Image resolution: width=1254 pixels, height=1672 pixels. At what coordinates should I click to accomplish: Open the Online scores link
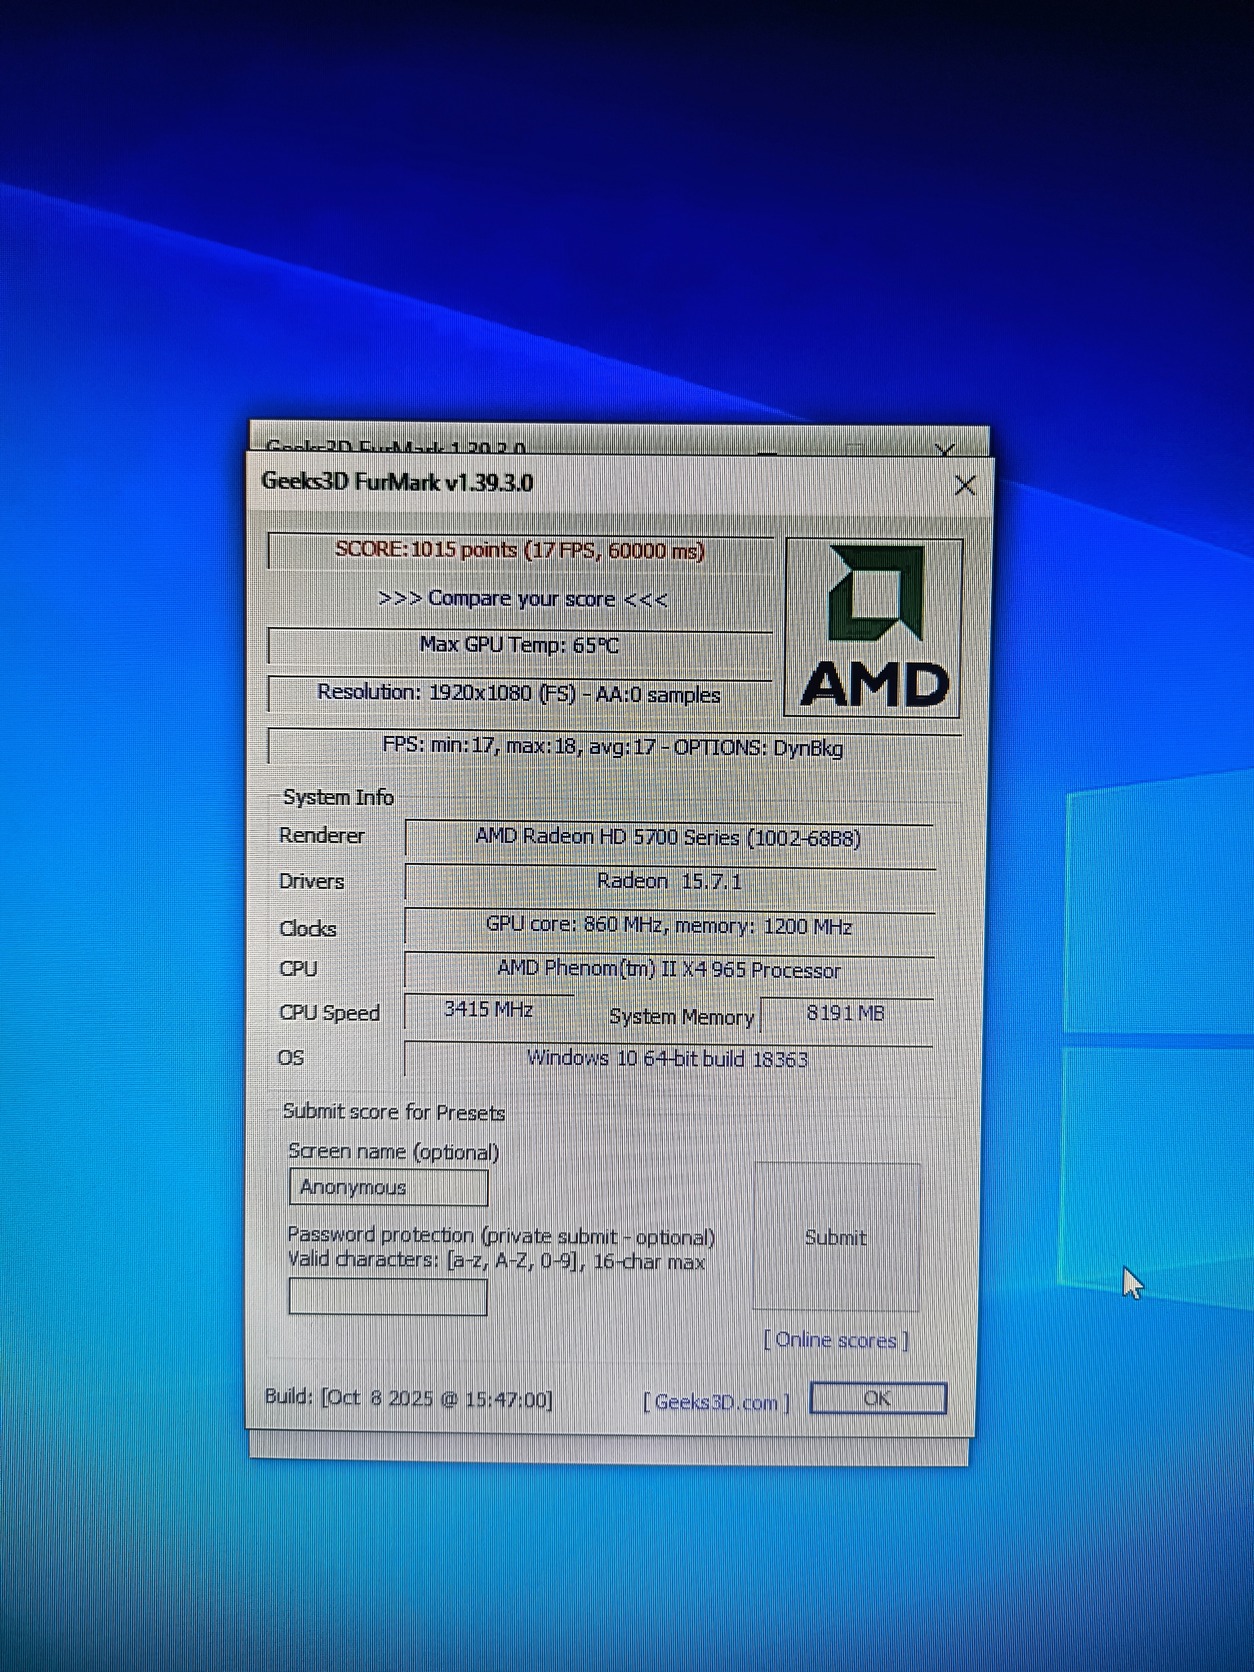[x=836, y=1340]
